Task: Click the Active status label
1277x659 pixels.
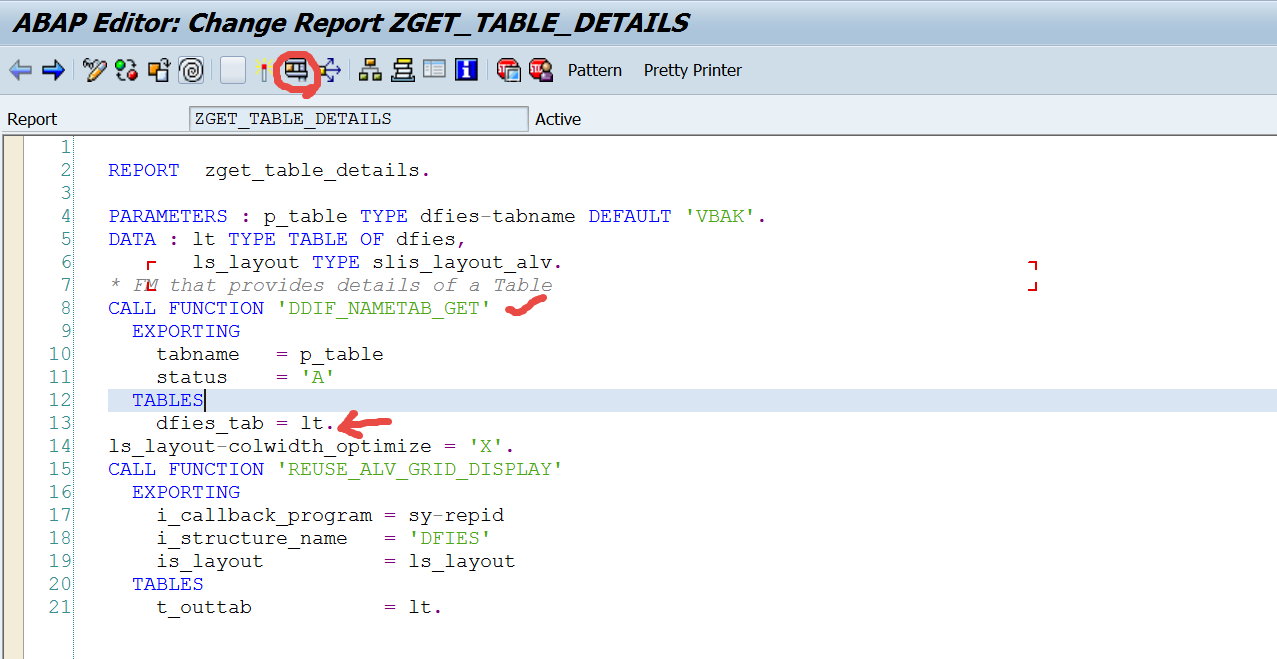Action: (557, 118)
